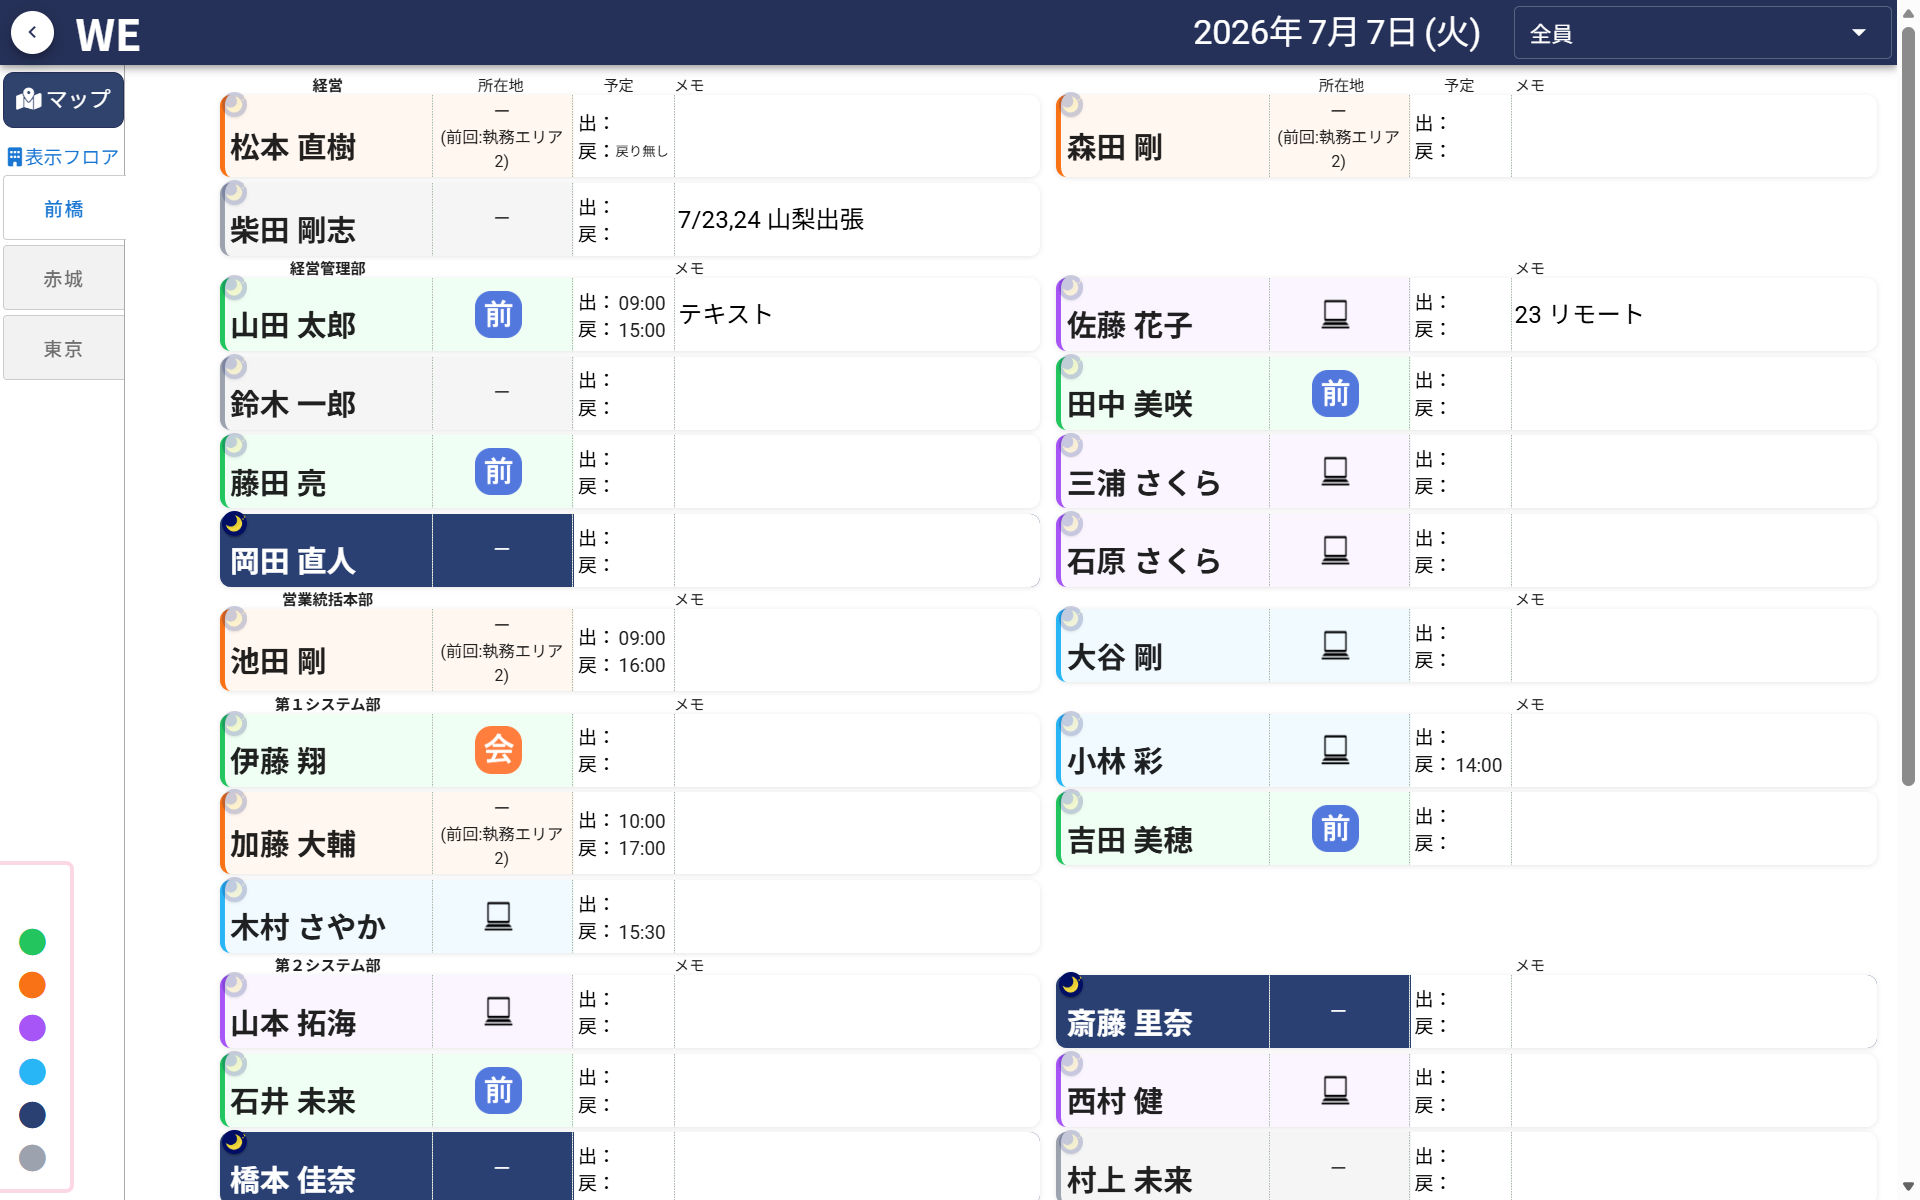Click 木村 さやか's laptop remote icon
Viewport: 1920px width, 1200px height.
click(x=498, y=917)
